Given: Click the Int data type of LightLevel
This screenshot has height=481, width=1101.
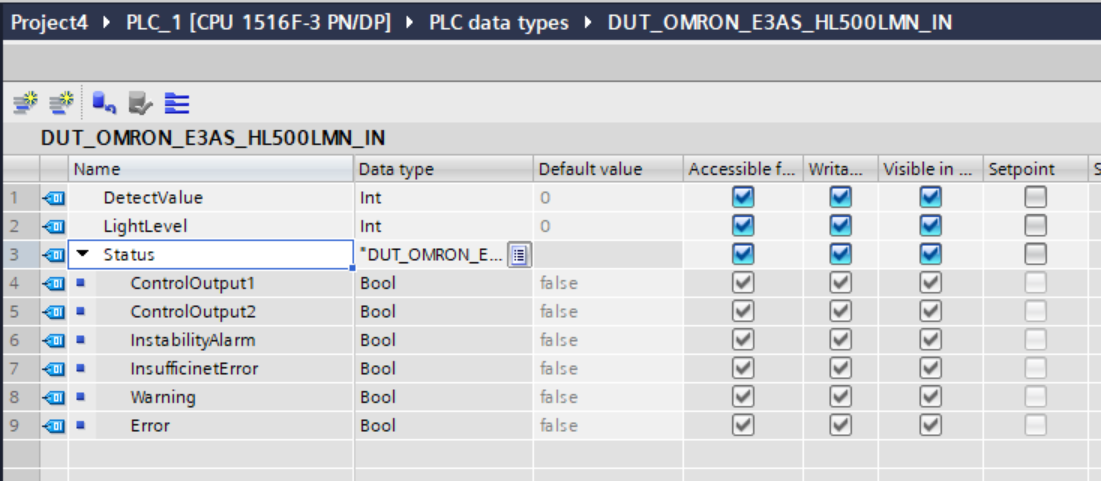Looking at the screenshot, I should click(371, 227).
